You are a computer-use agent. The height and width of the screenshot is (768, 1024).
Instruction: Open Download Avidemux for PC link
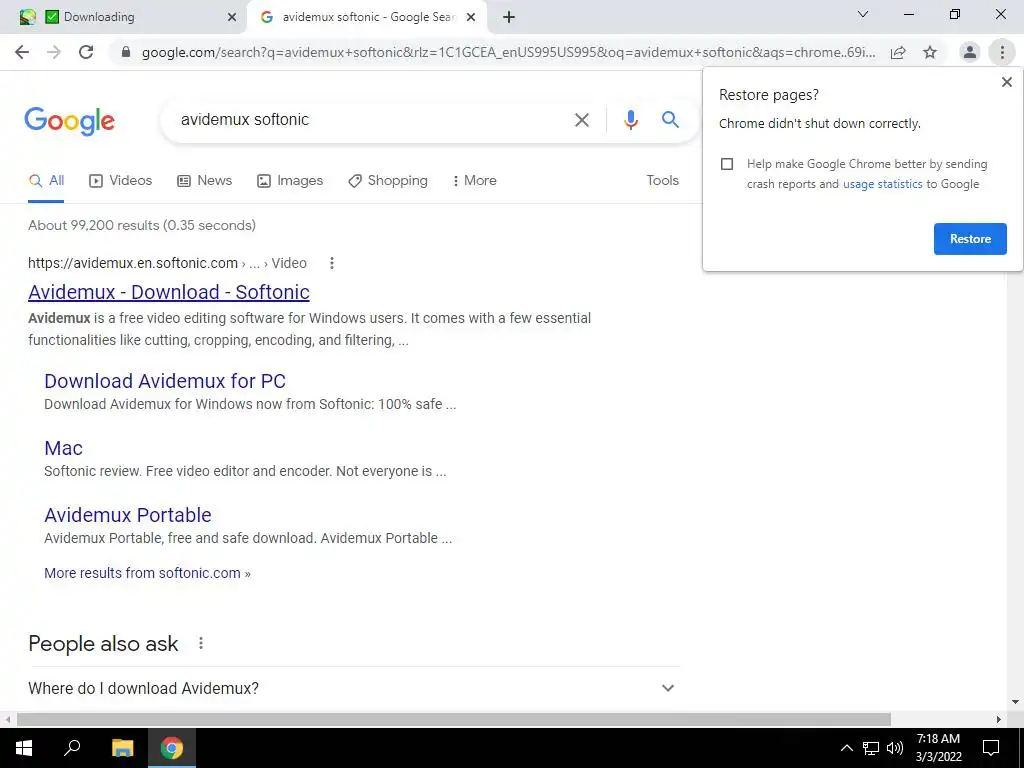point(165,381)
